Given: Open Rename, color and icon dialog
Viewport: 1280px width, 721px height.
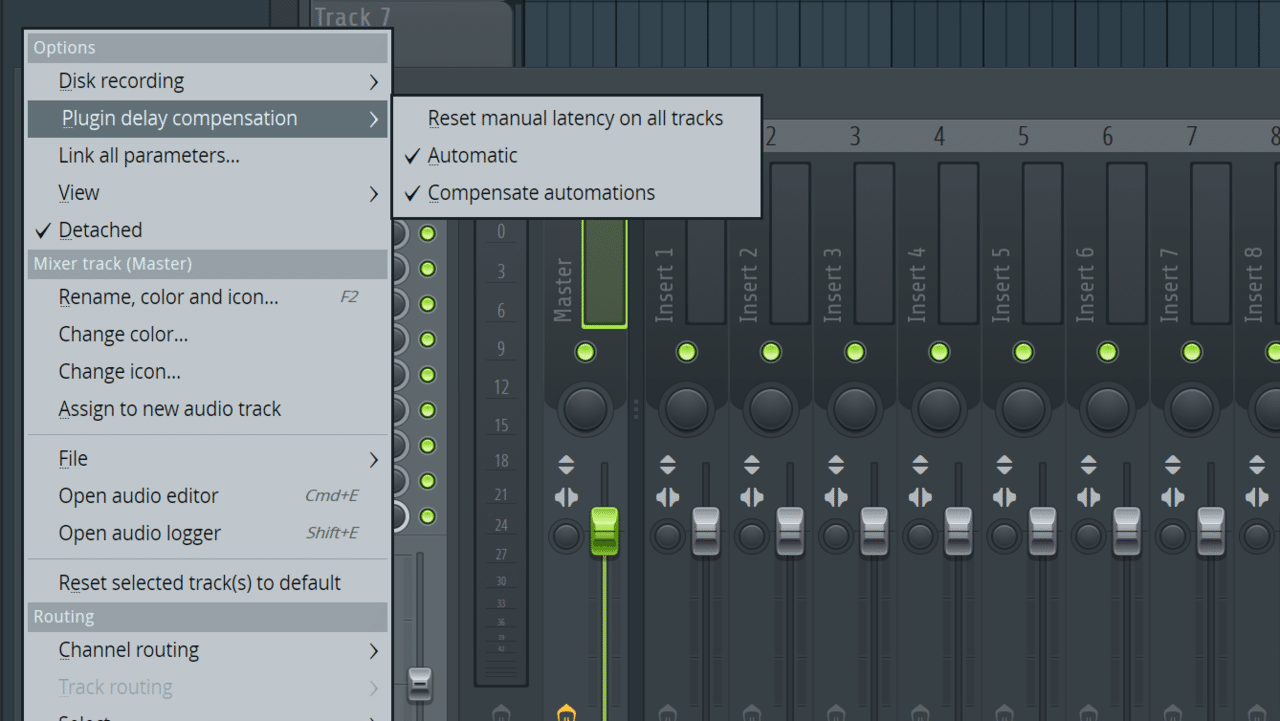Looking at the screenshot, I should point(169,296).
